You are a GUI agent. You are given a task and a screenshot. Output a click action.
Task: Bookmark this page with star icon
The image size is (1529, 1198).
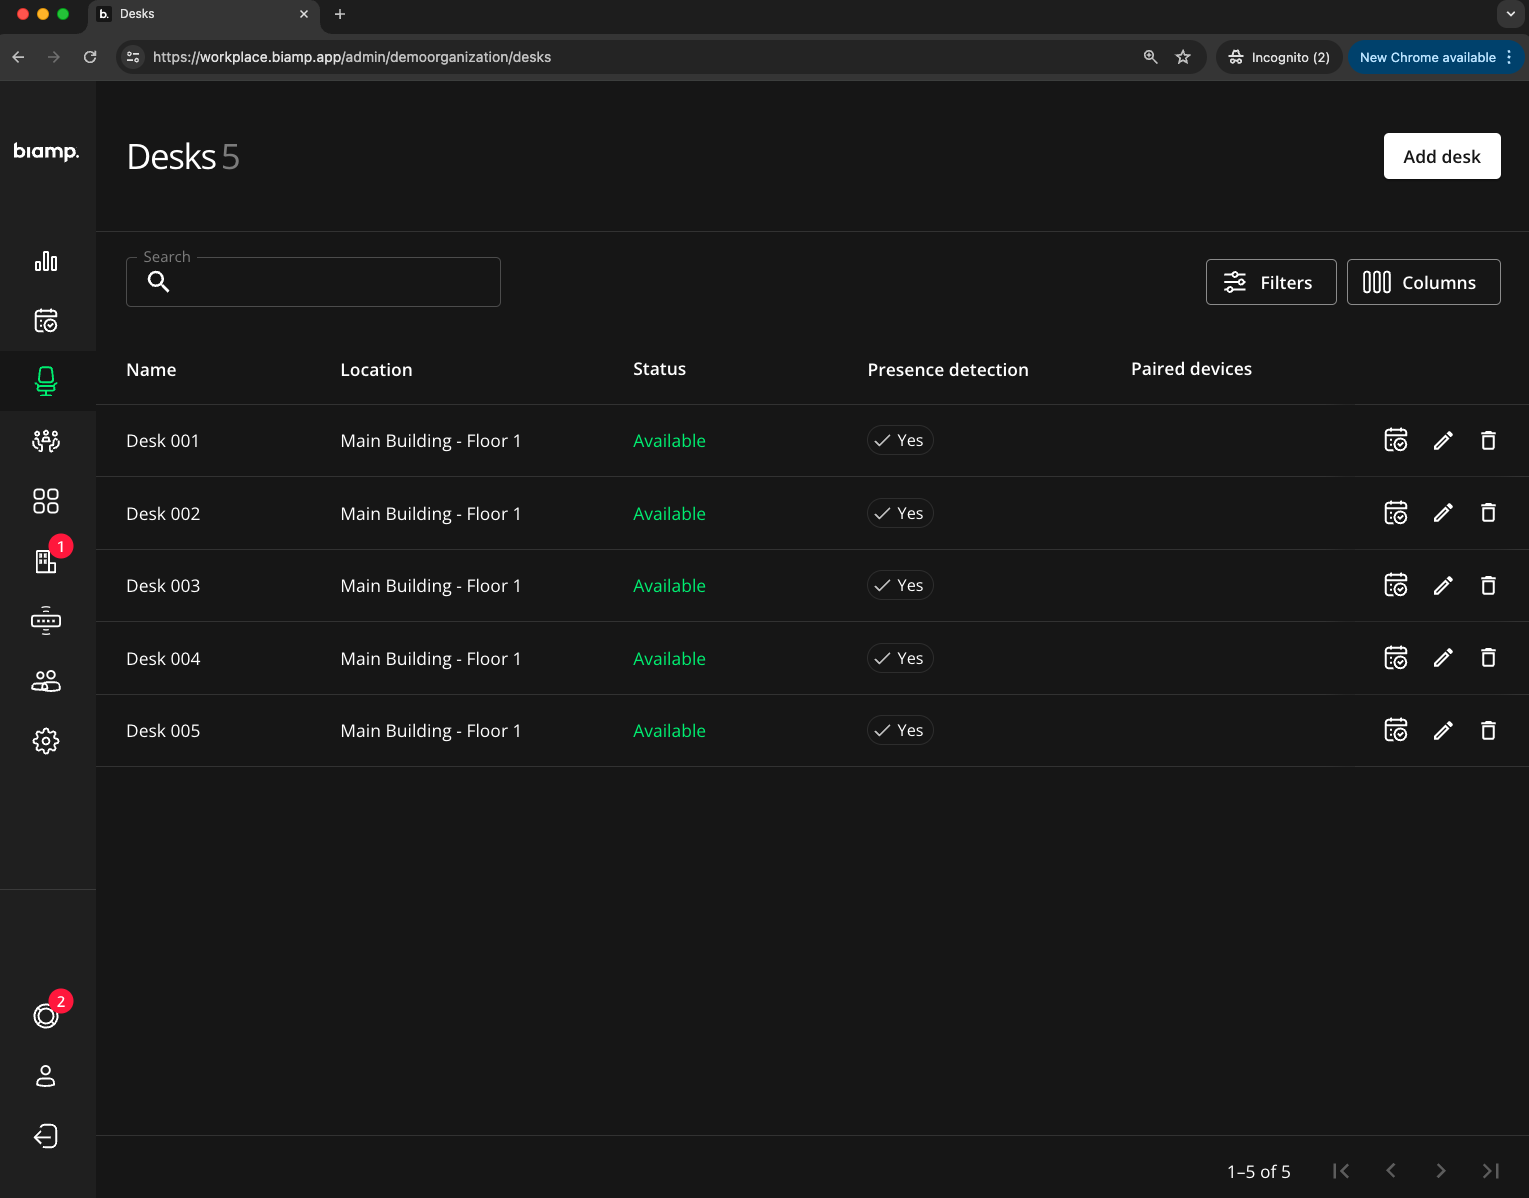[1183, 57]
